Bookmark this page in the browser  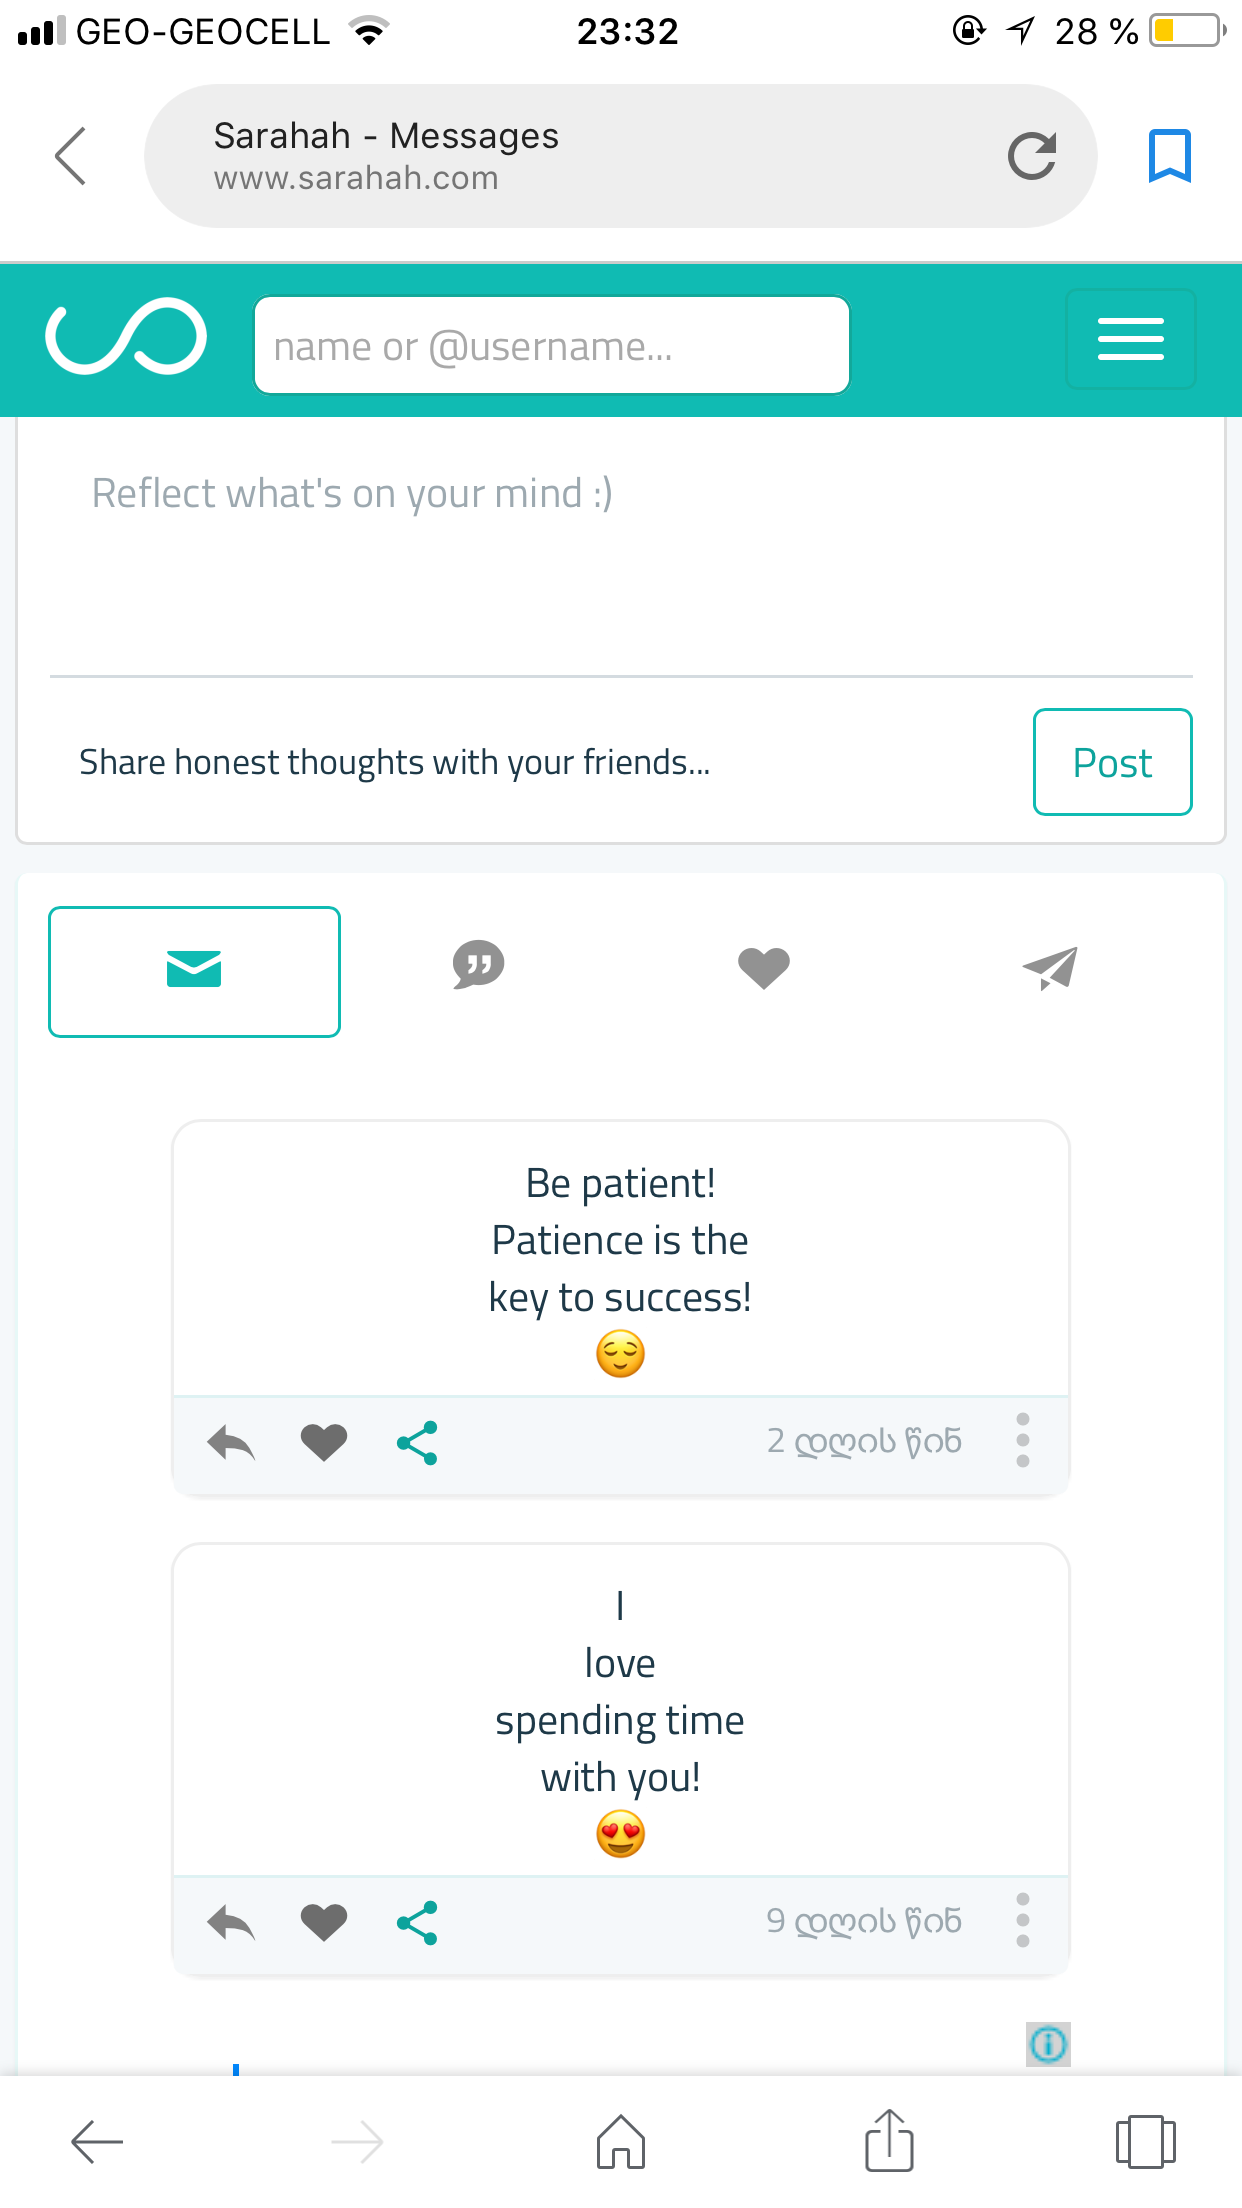tap(1169, 156)
